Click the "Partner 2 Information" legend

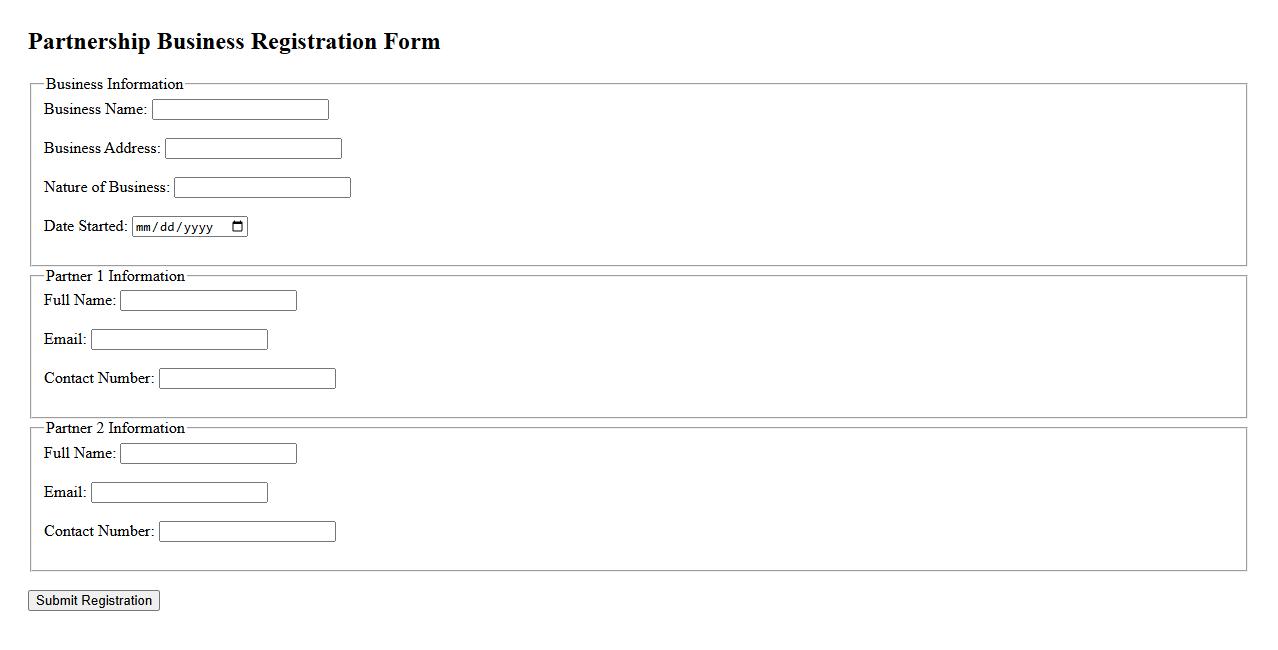pyautogui.click(x=115, y=428)
